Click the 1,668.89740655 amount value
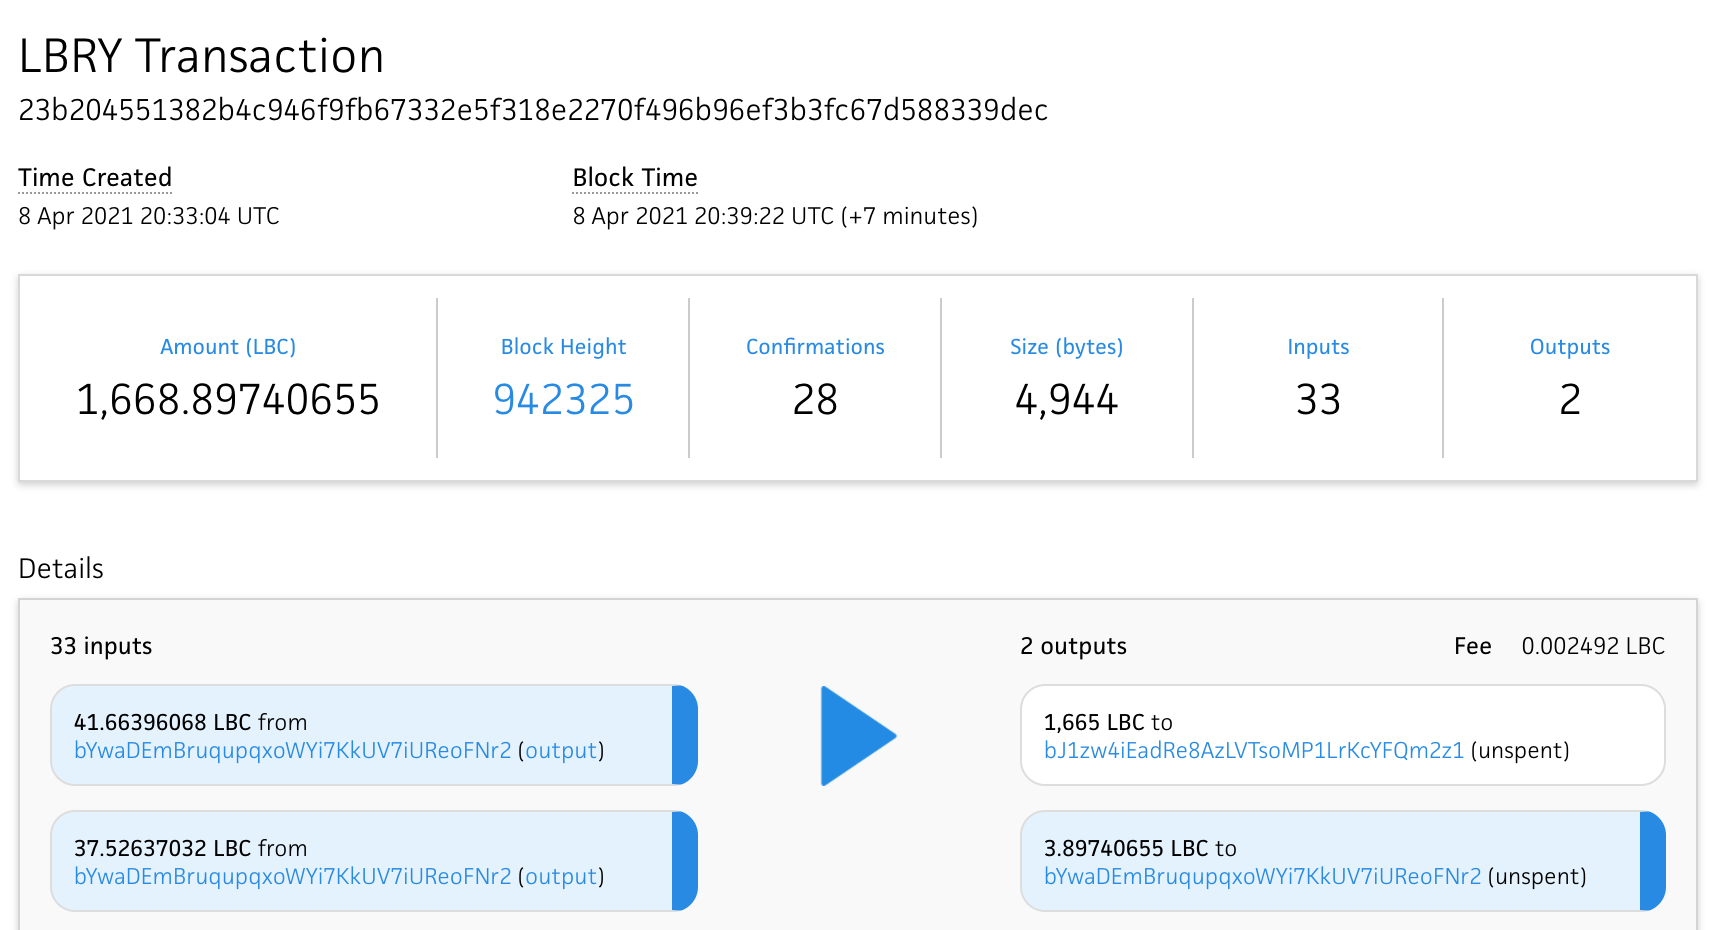Viewport: 1712px width, 930px height. pos(228,400)
